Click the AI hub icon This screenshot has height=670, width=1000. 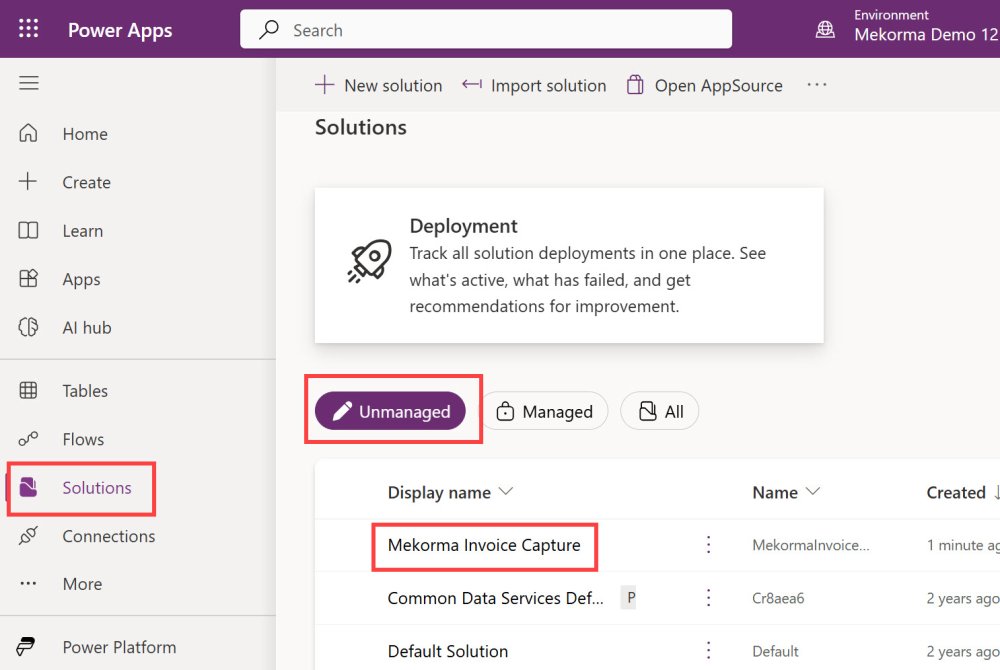tap(29, 327)
